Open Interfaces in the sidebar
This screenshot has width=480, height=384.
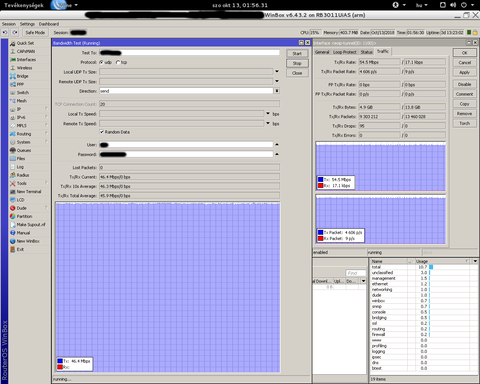tap(26, 60)
